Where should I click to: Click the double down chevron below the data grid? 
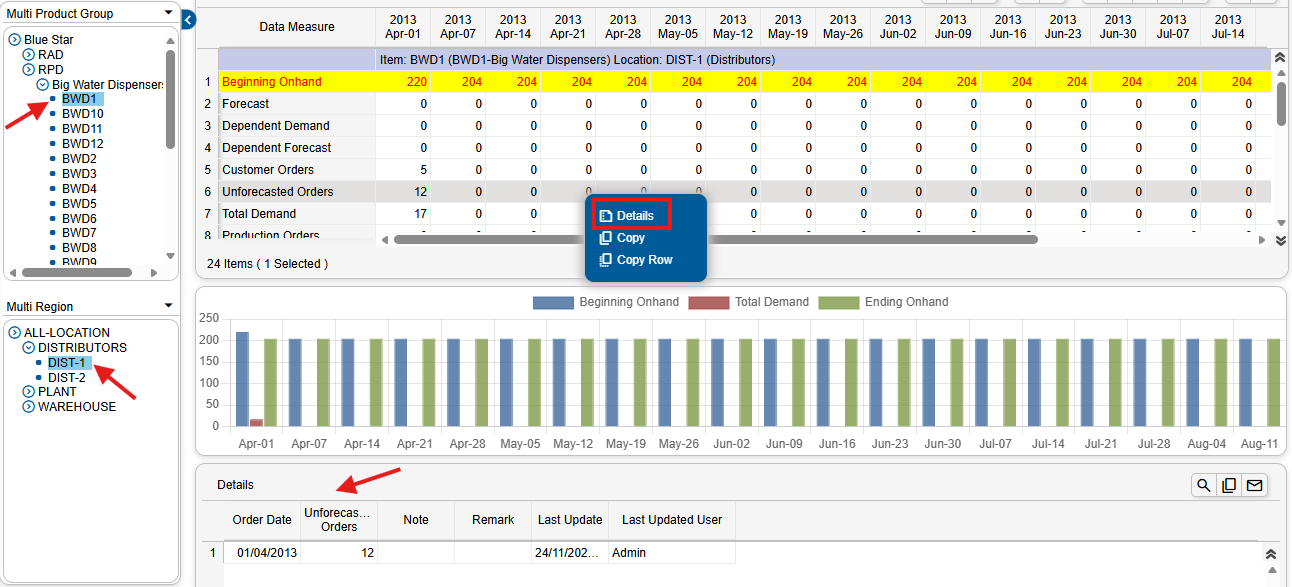[1281, 240]
